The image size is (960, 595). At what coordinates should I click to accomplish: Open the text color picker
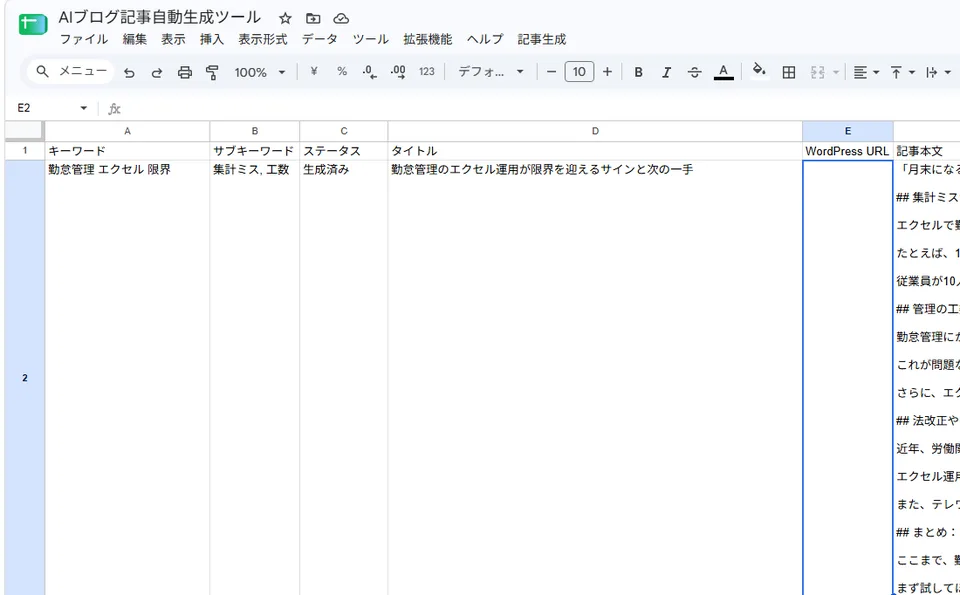(723, 72)
